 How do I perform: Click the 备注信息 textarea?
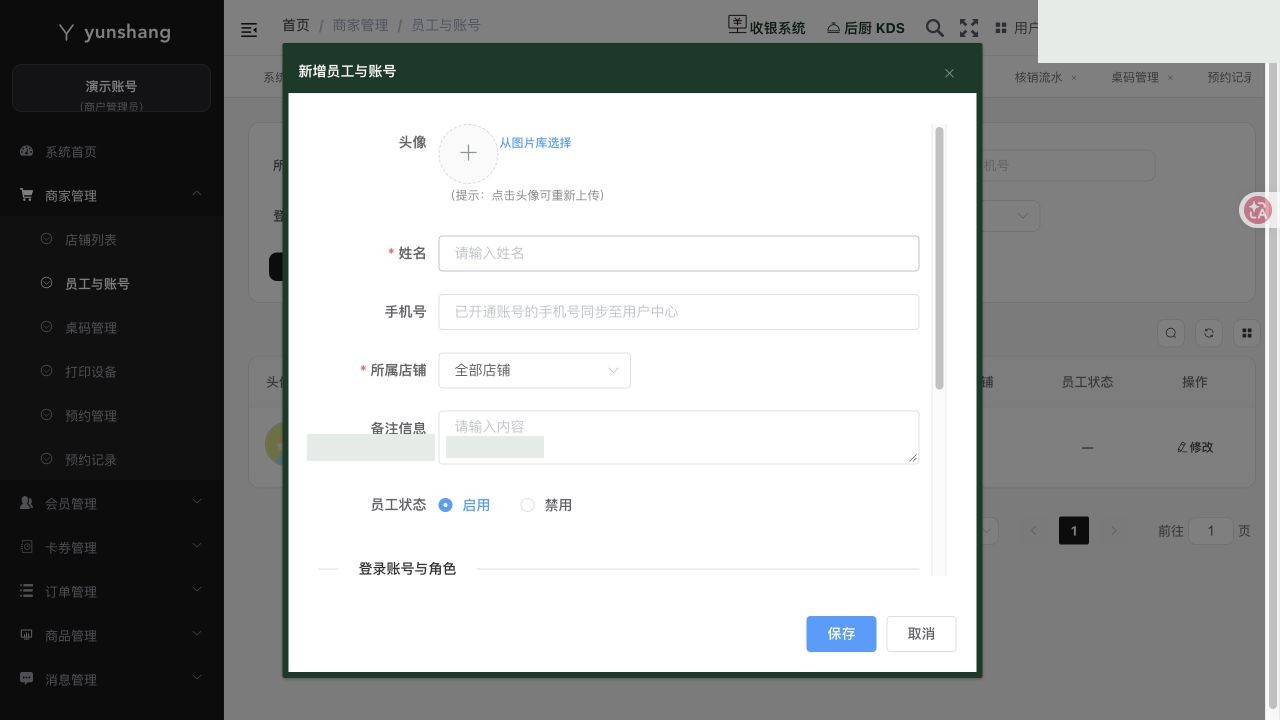pyautogui.click(x=679, y=437)
